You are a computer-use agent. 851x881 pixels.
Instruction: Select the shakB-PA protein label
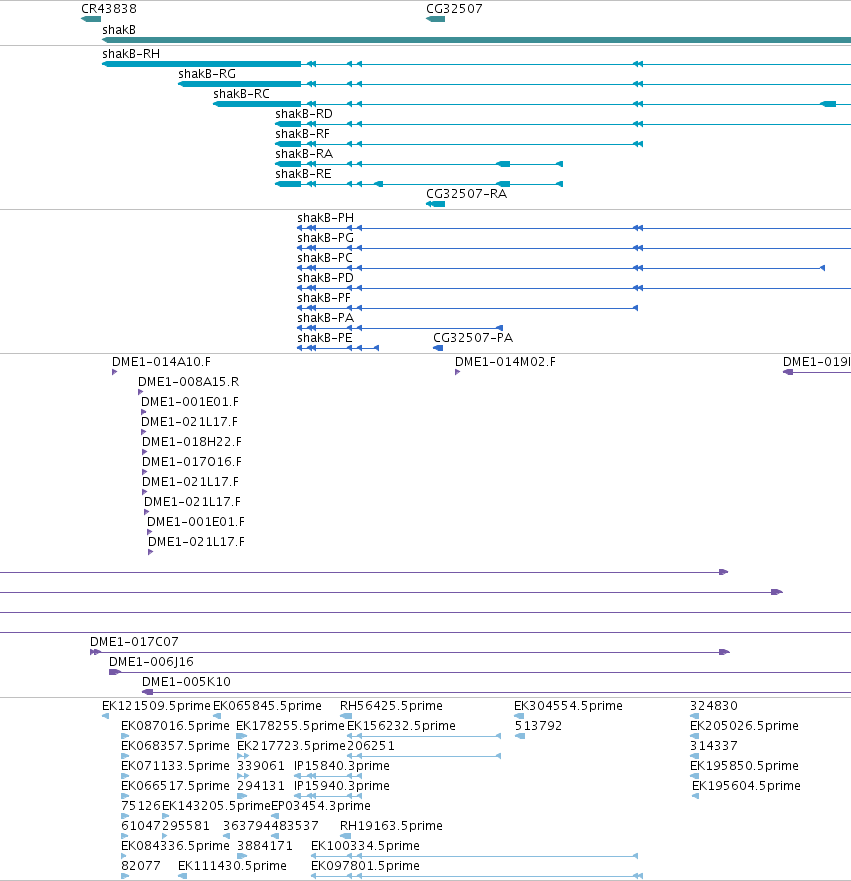coord(325,318)
